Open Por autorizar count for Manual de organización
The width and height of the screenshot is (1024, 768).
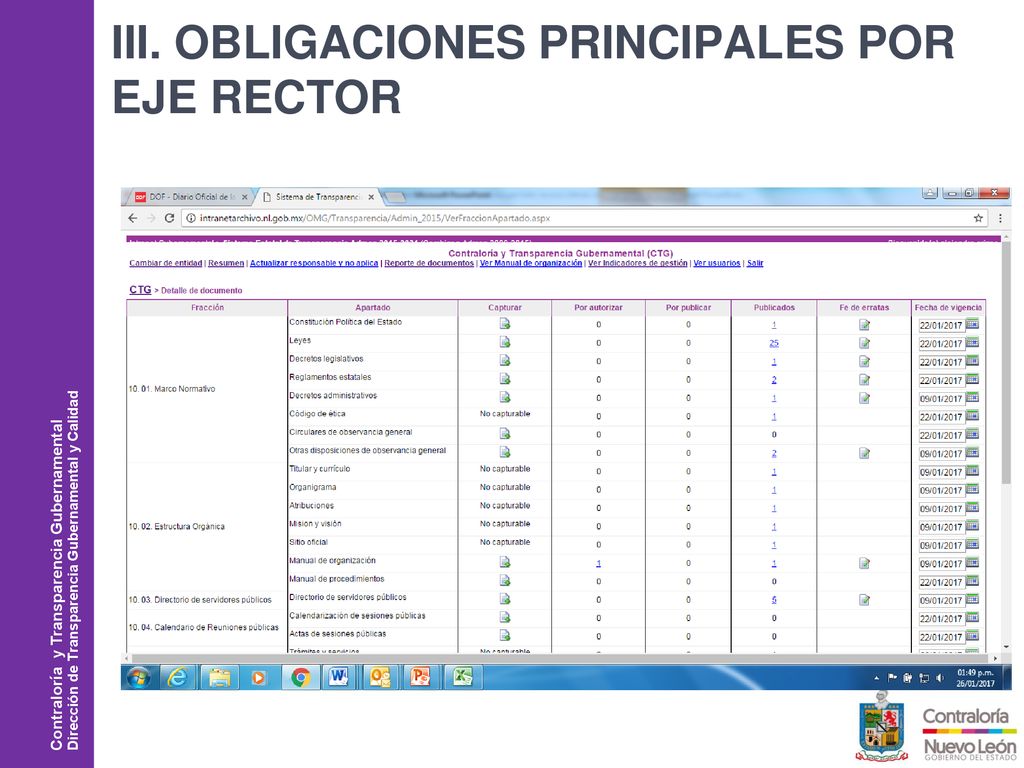[x=598, y=563]
